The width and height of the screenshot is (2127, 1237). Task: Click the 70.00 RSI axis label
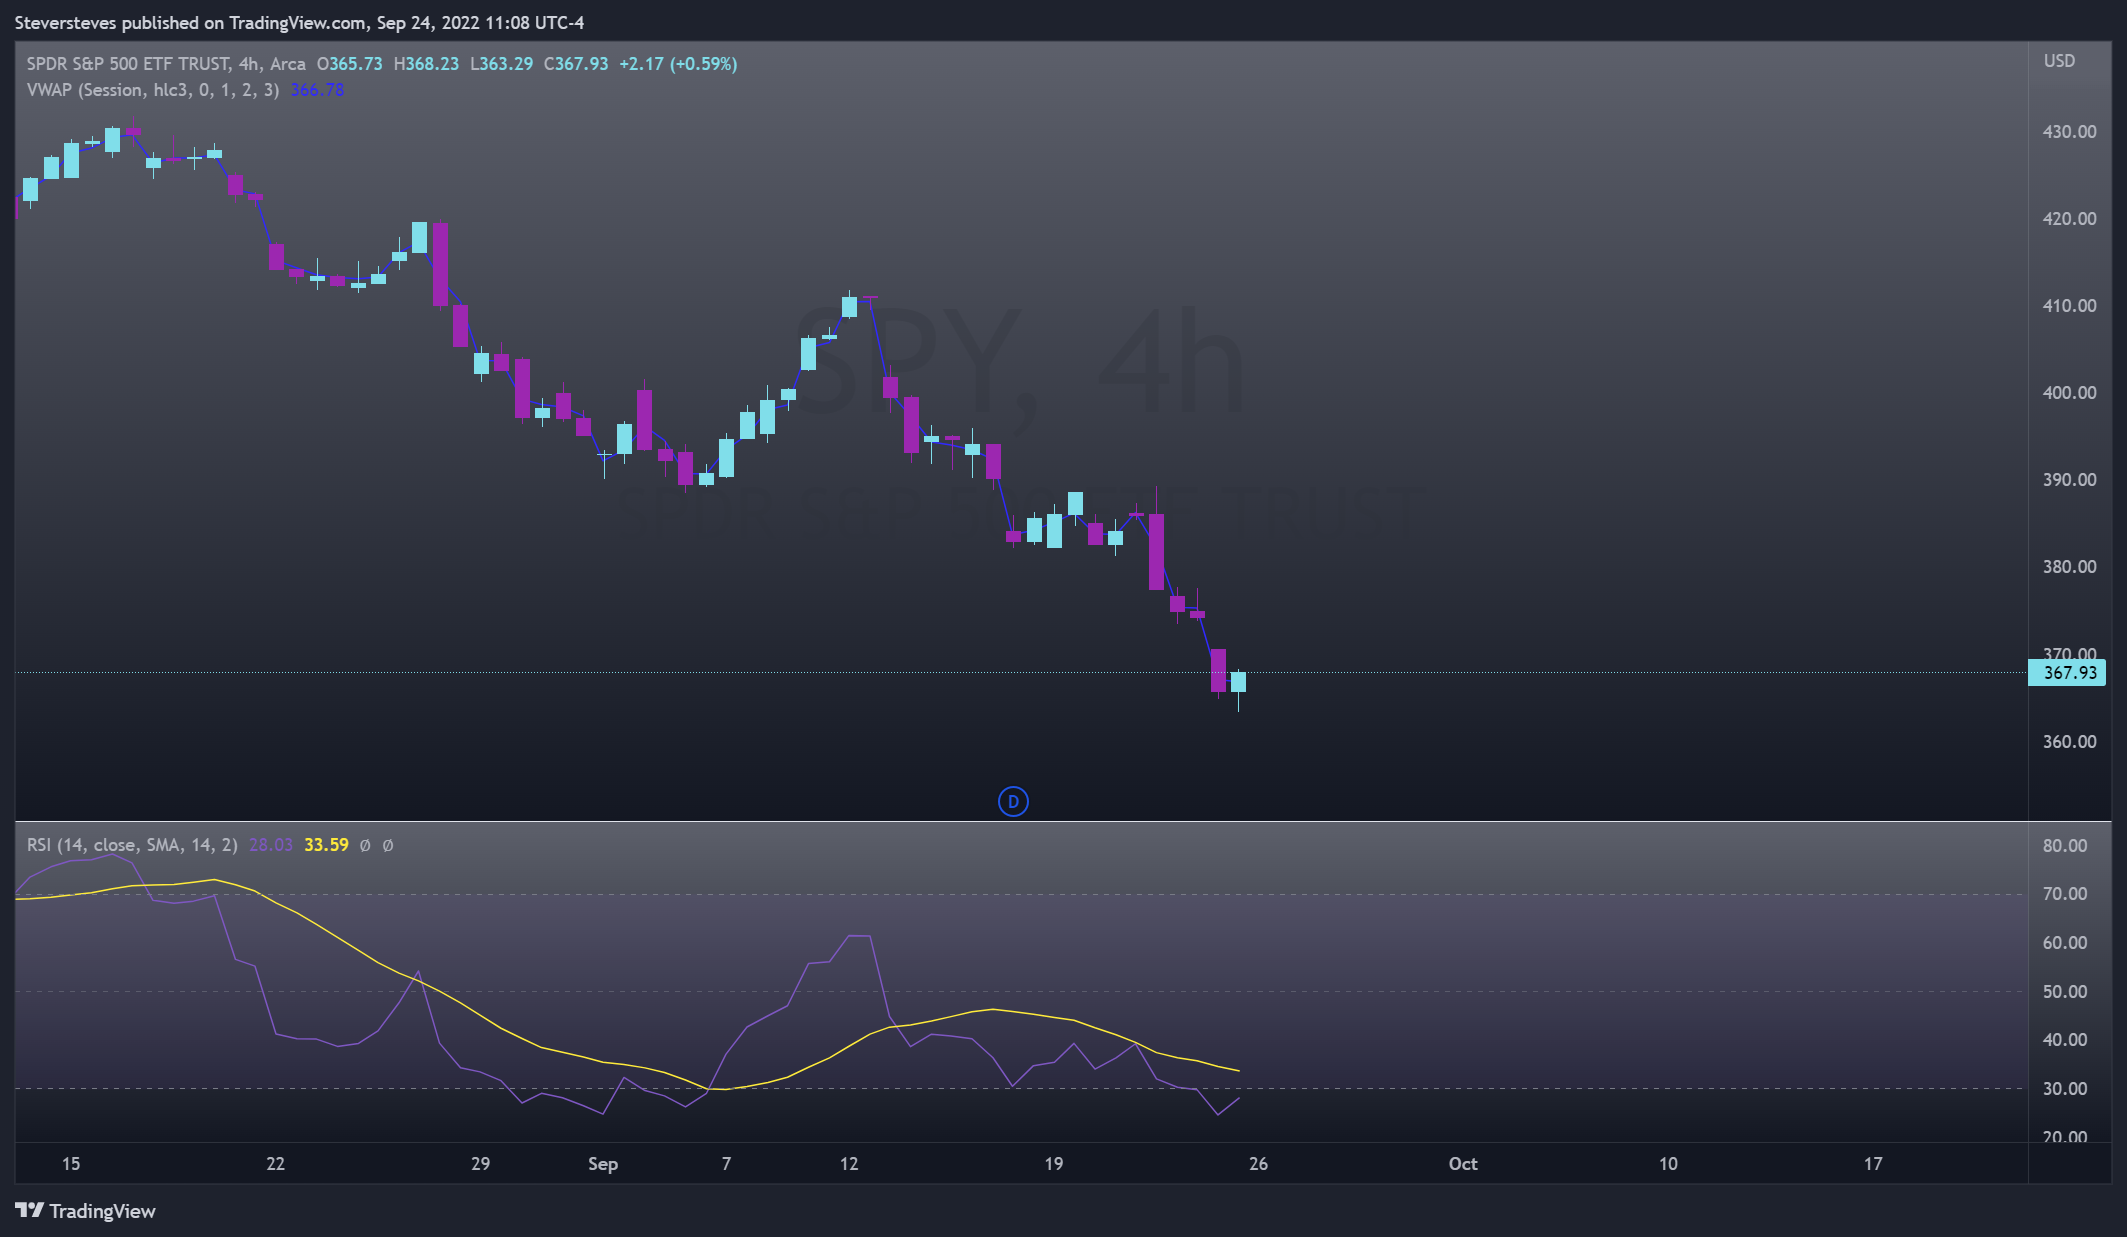(x=2065, y=894)
